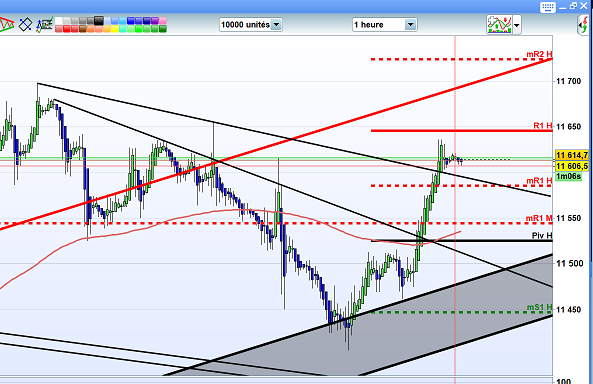Click the trading signals indicator button
593x384 pixels.
pos(499,25)
